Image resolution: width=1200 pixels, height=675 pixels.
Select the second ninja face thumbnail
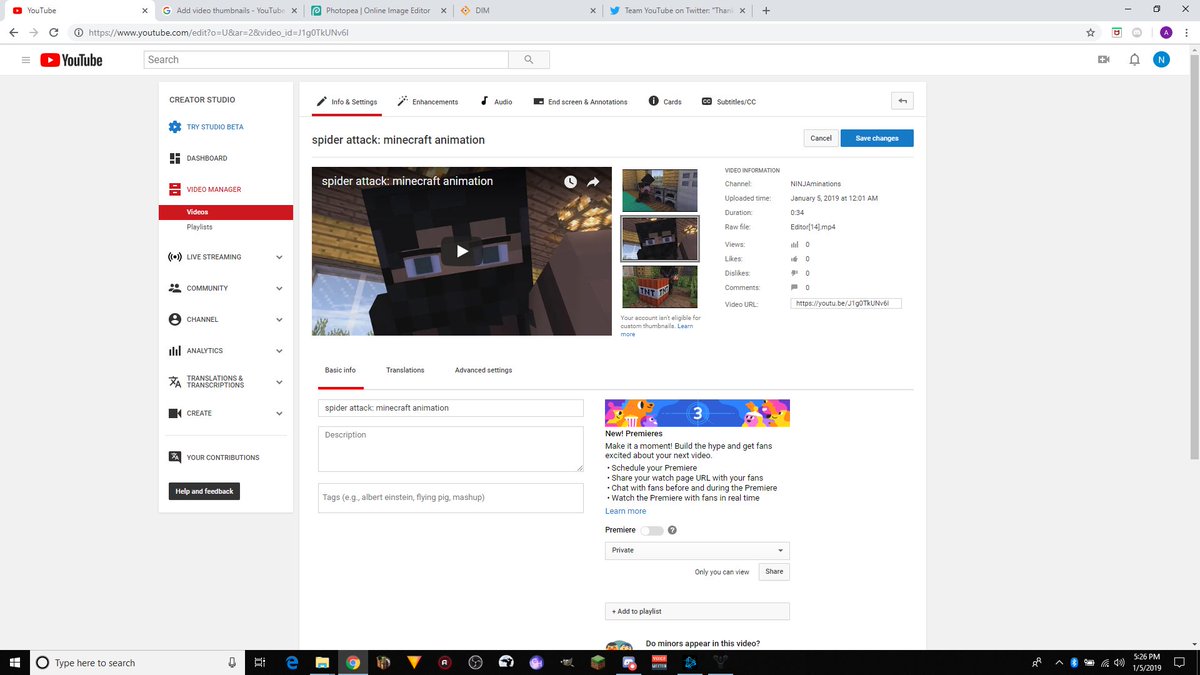tap(660, 238)
